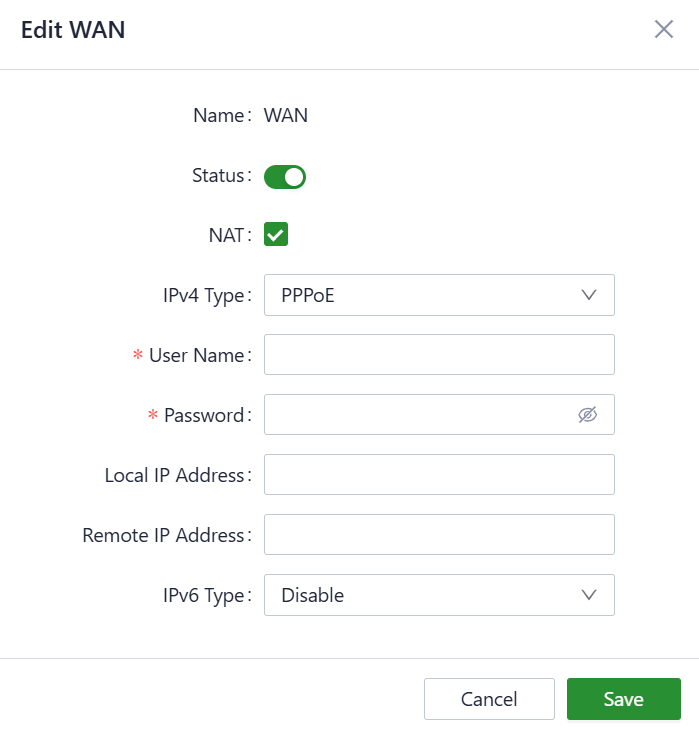Screen dimensions: 699x736
Task: Focus the Remote IP Address input box
Action: tap(439, 535)
